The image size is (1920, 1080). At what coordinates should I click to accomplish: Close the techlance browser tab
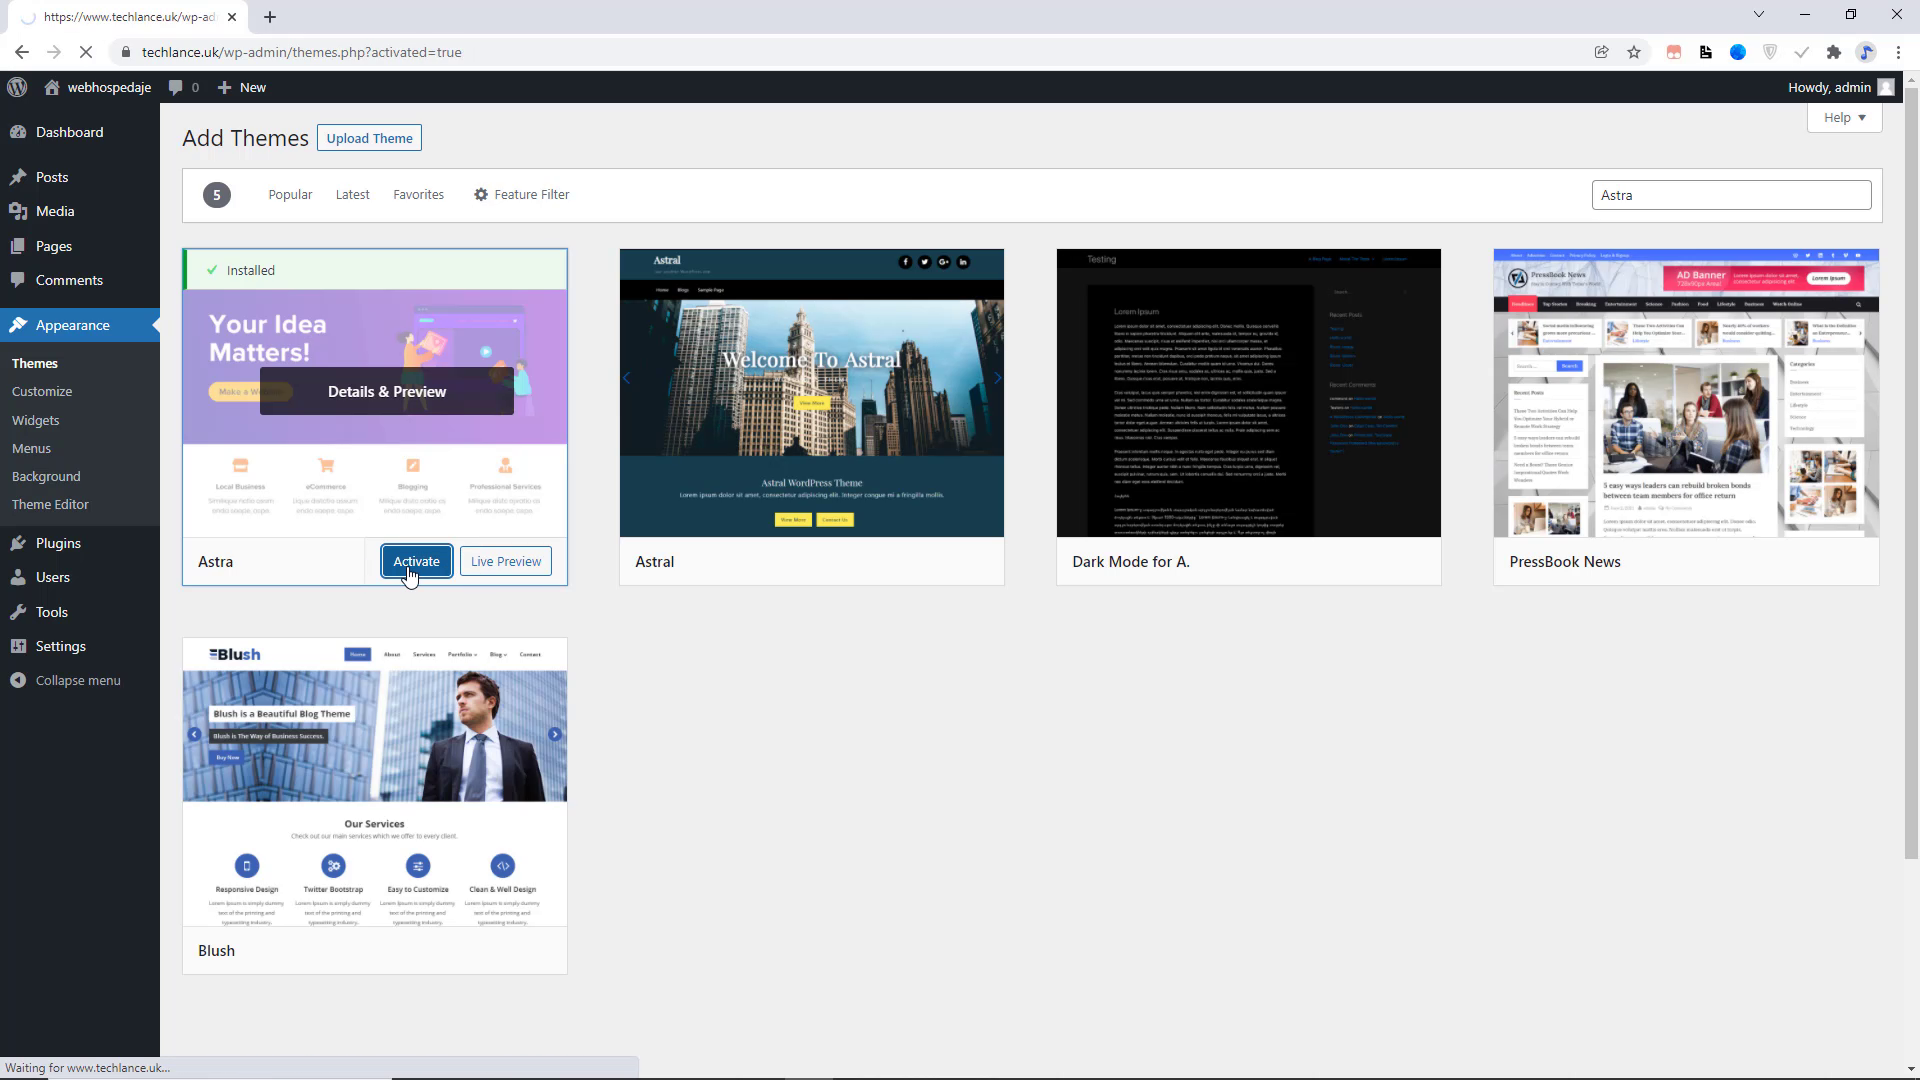pyautogui.click(x=232, y=17)
